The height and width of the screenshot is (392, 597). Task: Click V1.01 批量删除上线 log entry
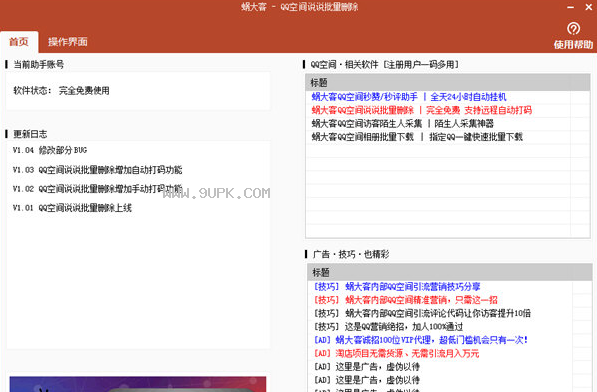[x=72, y=208]
